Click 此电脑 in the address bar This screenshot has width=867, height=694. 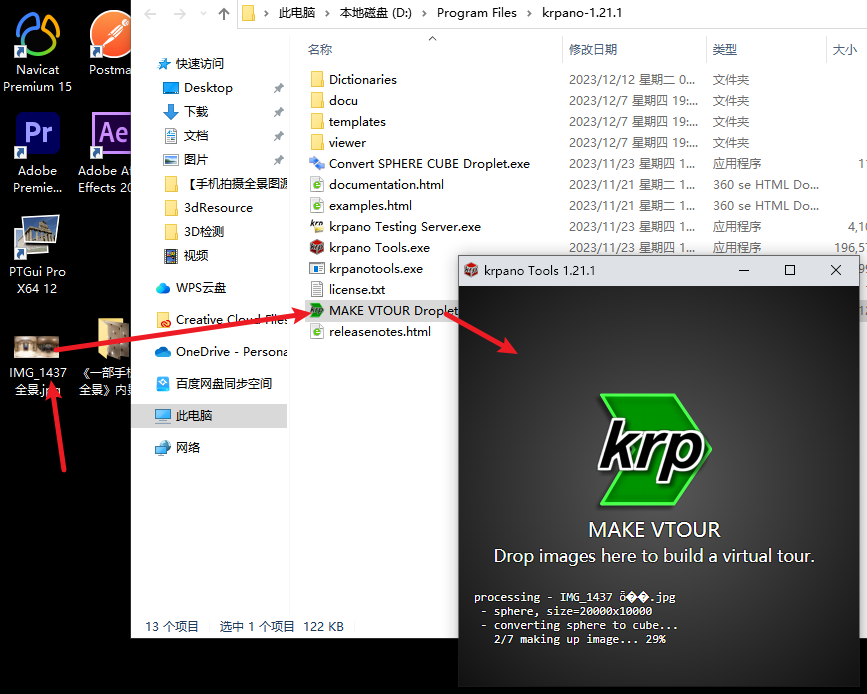[x=297, y=13]
